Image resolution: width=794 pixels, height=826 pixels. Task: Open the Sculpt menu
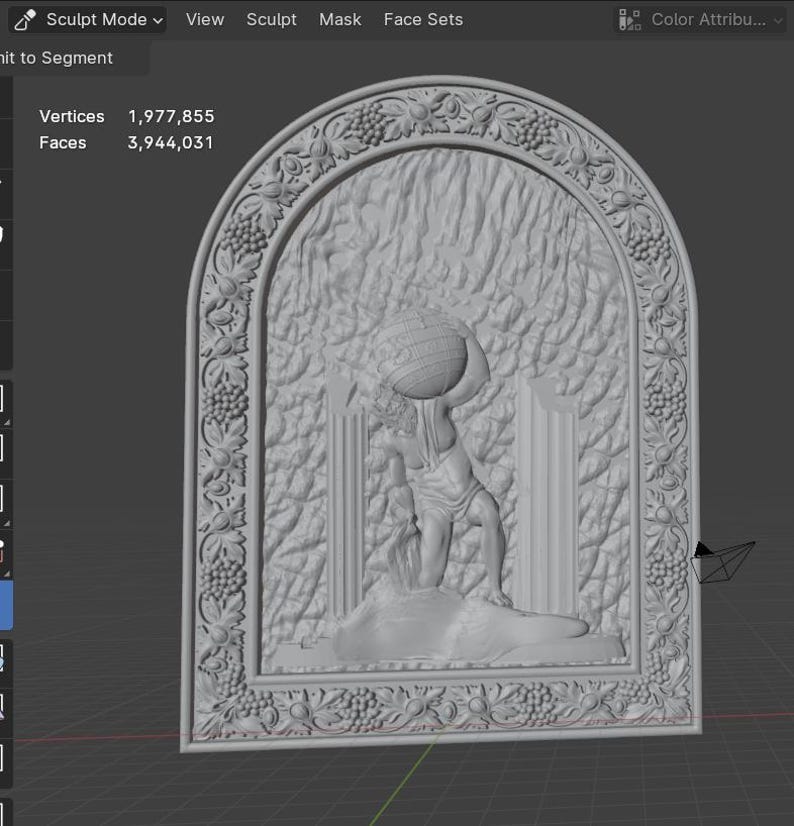tap(271, 19)
